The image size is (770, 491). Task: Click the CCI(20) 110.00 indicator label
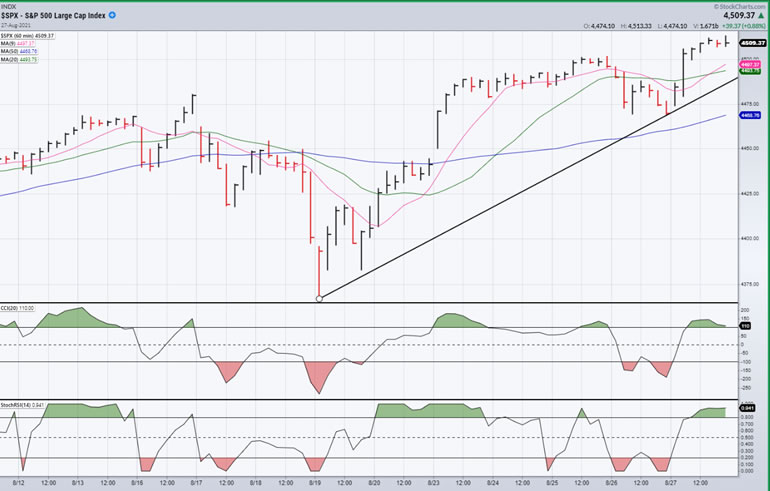(17, 308)
